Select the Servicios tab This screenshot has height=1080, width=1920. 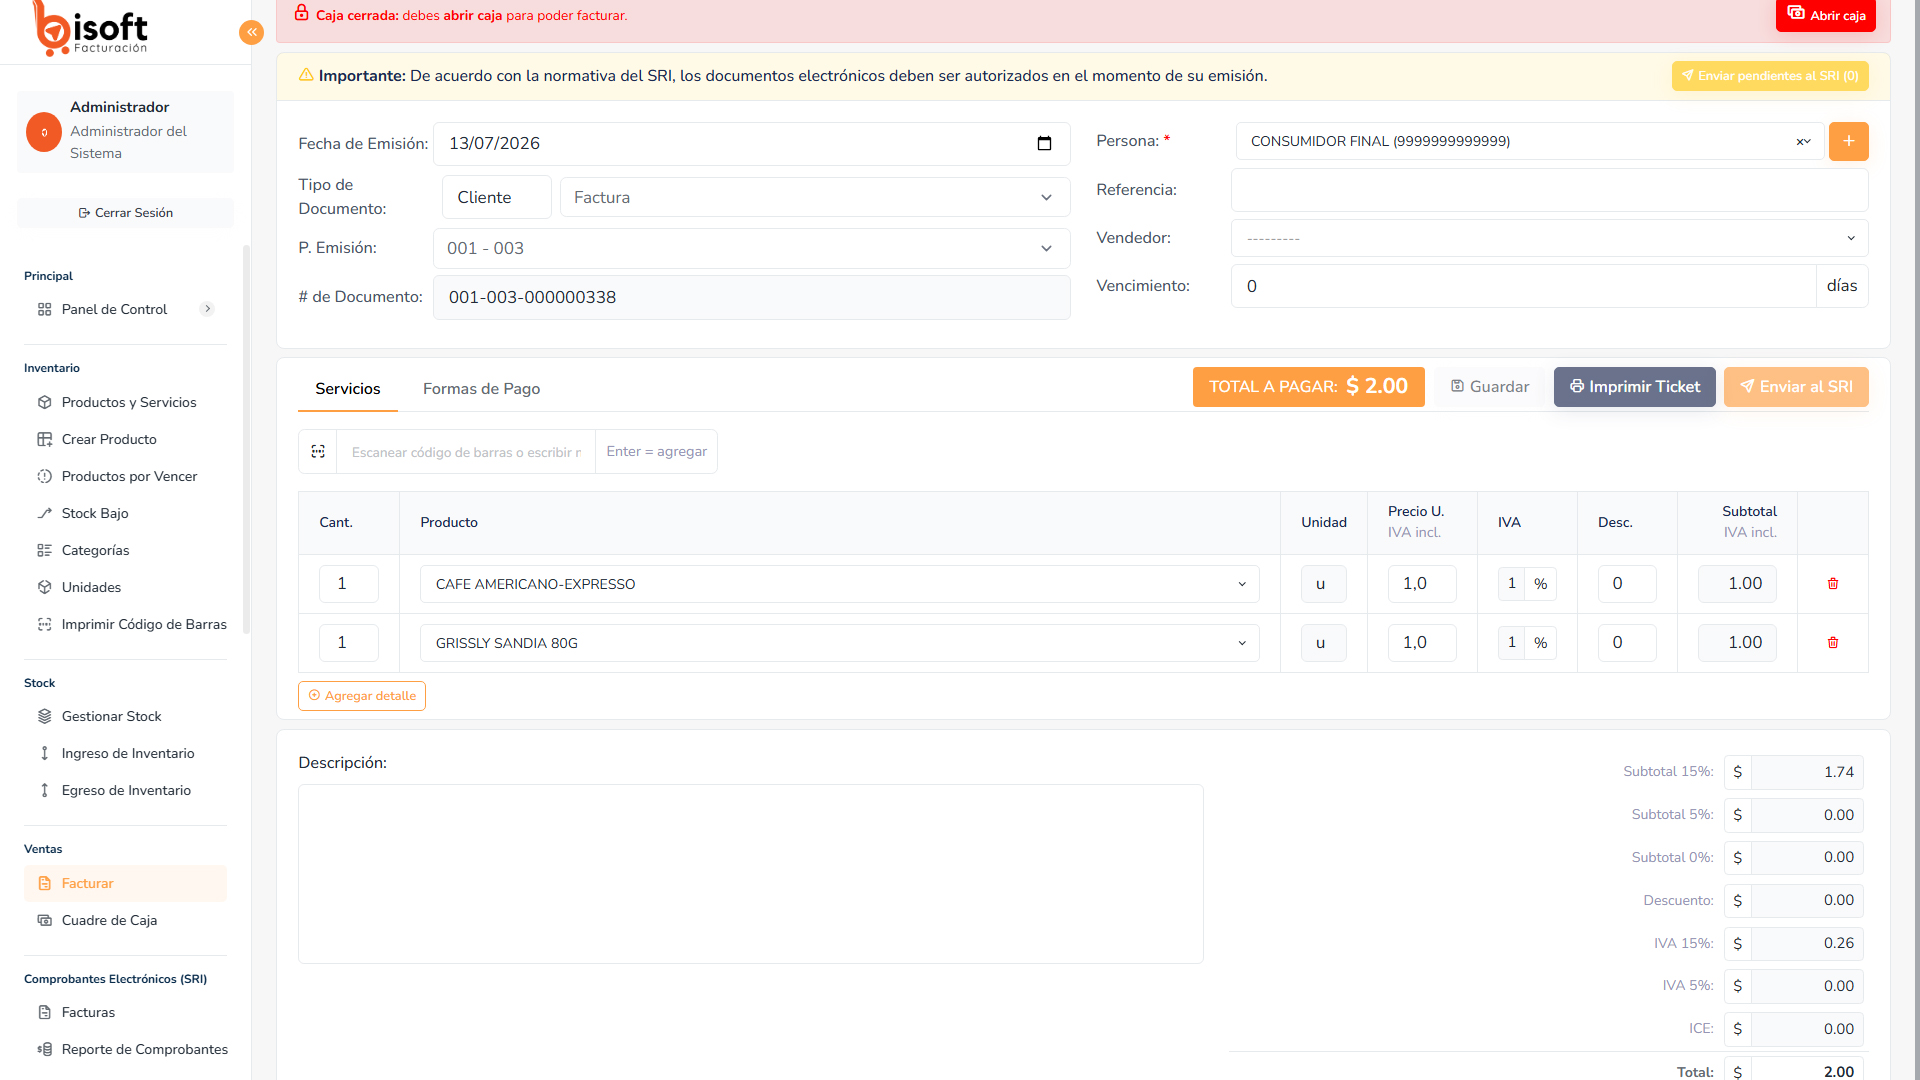[x=348, y=389]
